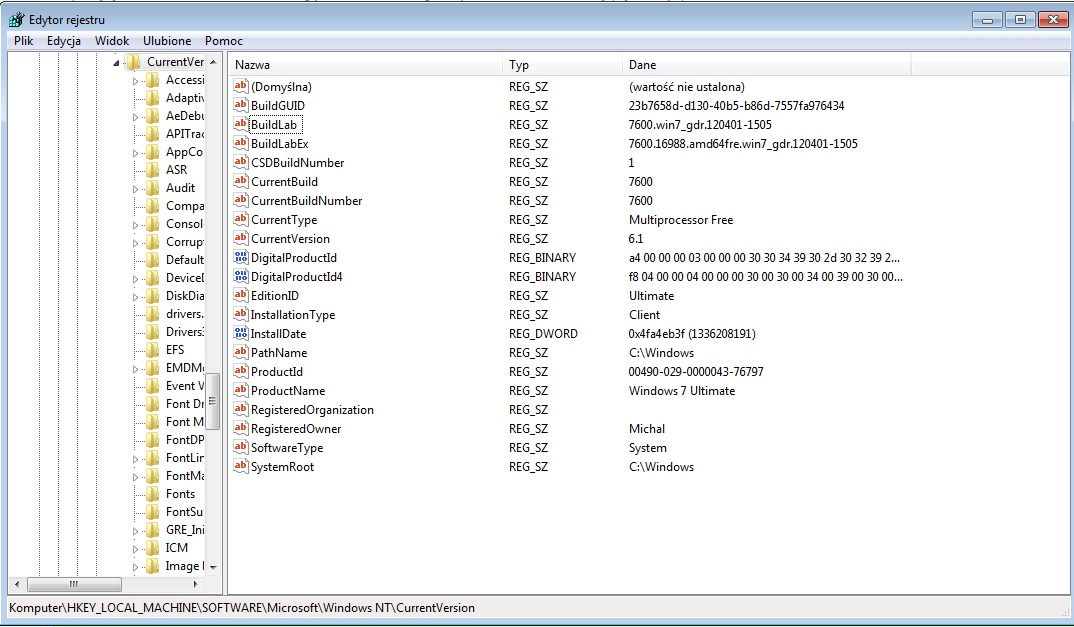Maximize the Edytor rejestru window
1074x627 pixels.
click(x=1020, y=19)
